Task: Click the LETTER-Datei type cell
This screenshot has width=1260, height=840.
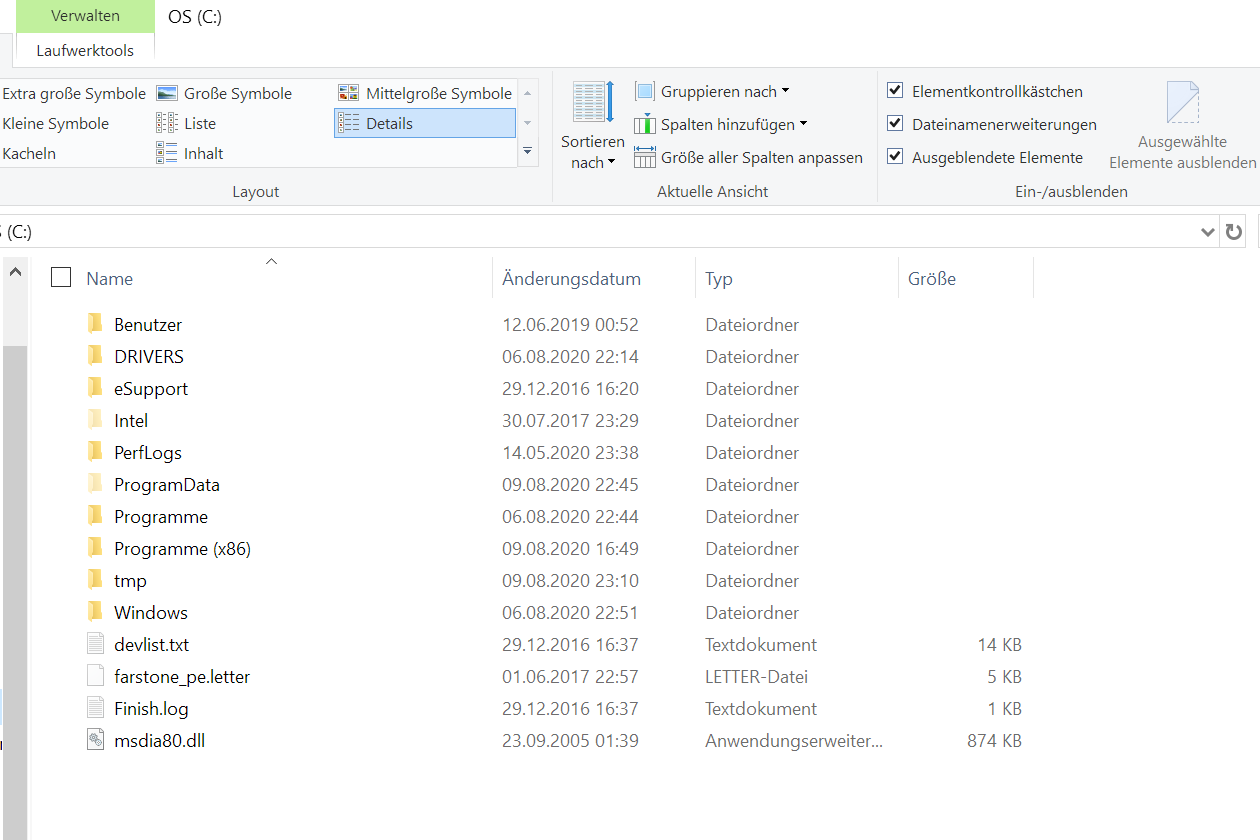Action: (x=756, y=677)
